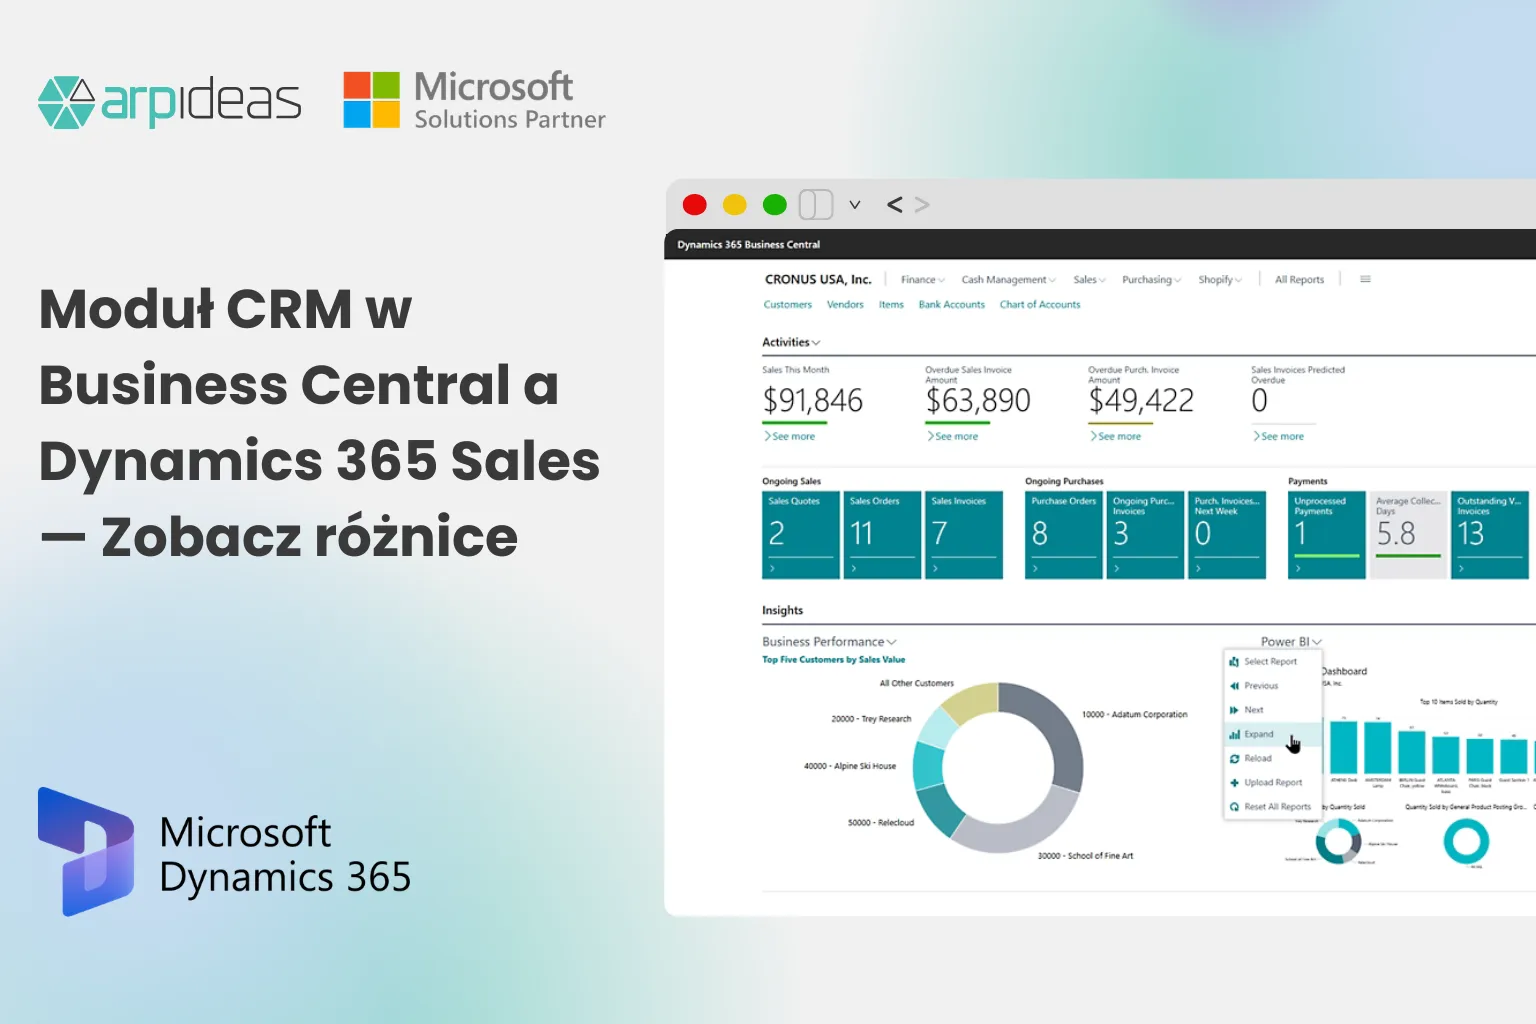The image size is (1536, 1024).
Task: Go to Items link
Action: click(x=891, y=305)
